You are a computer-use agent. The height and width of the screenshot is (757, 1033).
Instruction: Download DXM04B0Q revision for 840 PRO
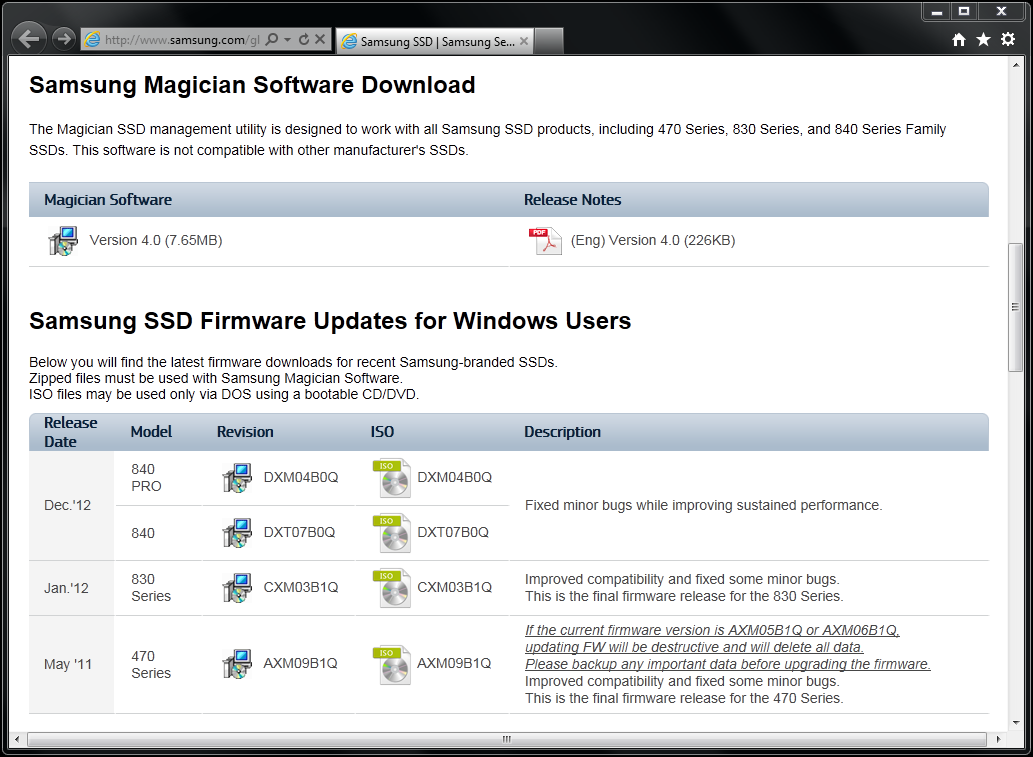click(x=300, y=478)
